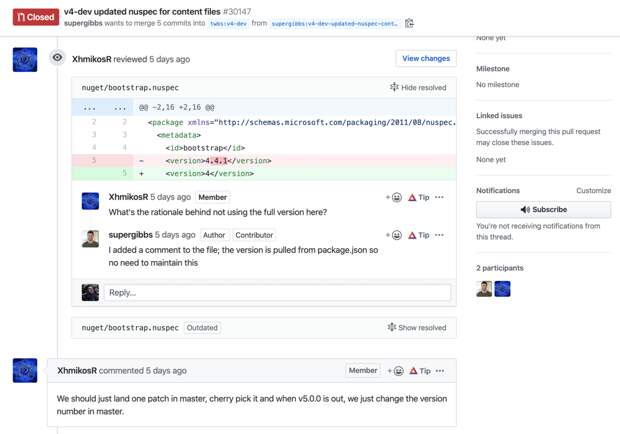Viewport: 620px width, 434px height.
Task: Open XhmikosR avatar beside the review
Action: (x=25, y=60)
